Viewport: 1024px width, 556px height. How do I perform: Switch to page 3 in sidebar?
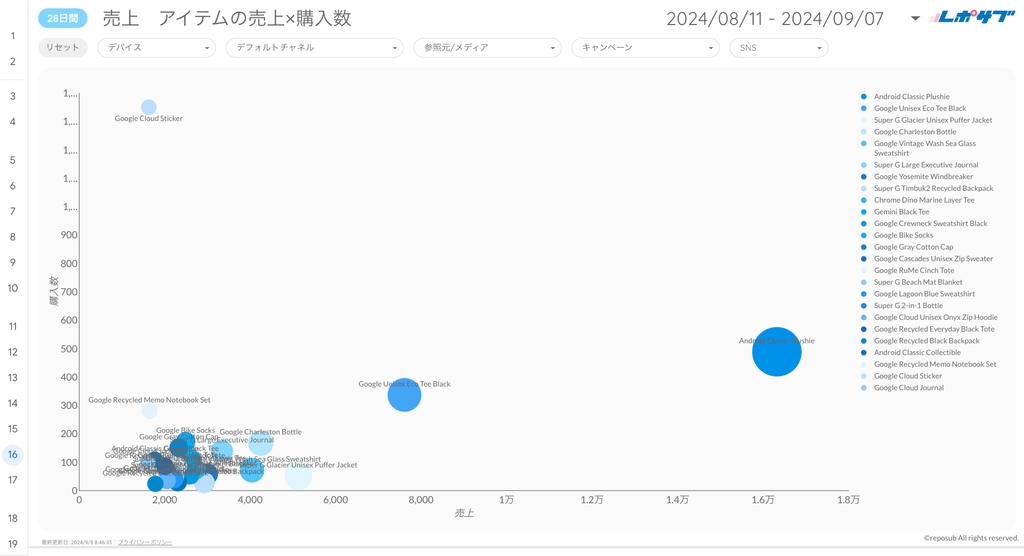coord(13,96)
